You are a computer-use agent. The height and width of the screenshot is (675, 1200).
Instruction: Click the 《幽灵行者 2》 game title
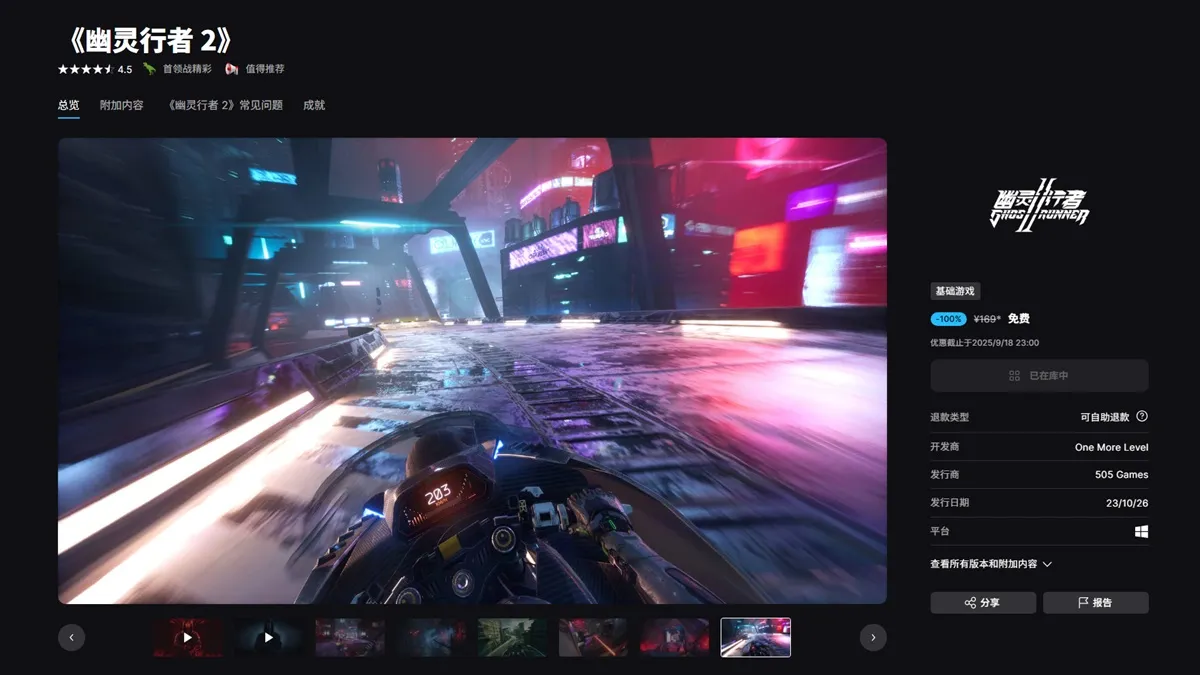pos(149,40)
